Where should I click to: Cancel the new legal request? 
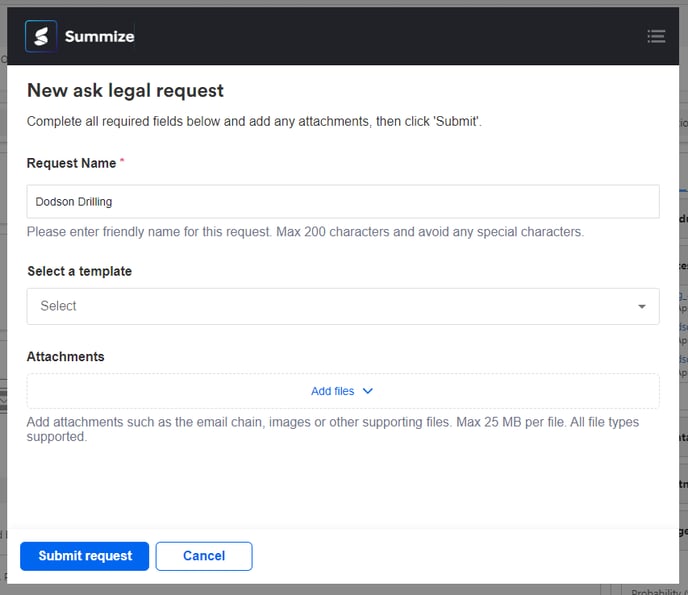204,556
